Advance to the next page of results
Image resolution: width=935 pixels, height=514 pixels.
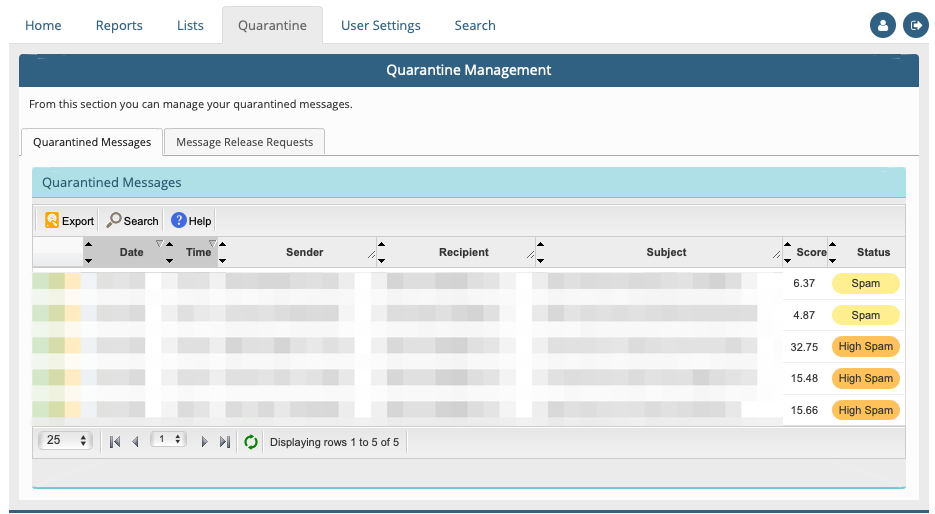(204, 442)
